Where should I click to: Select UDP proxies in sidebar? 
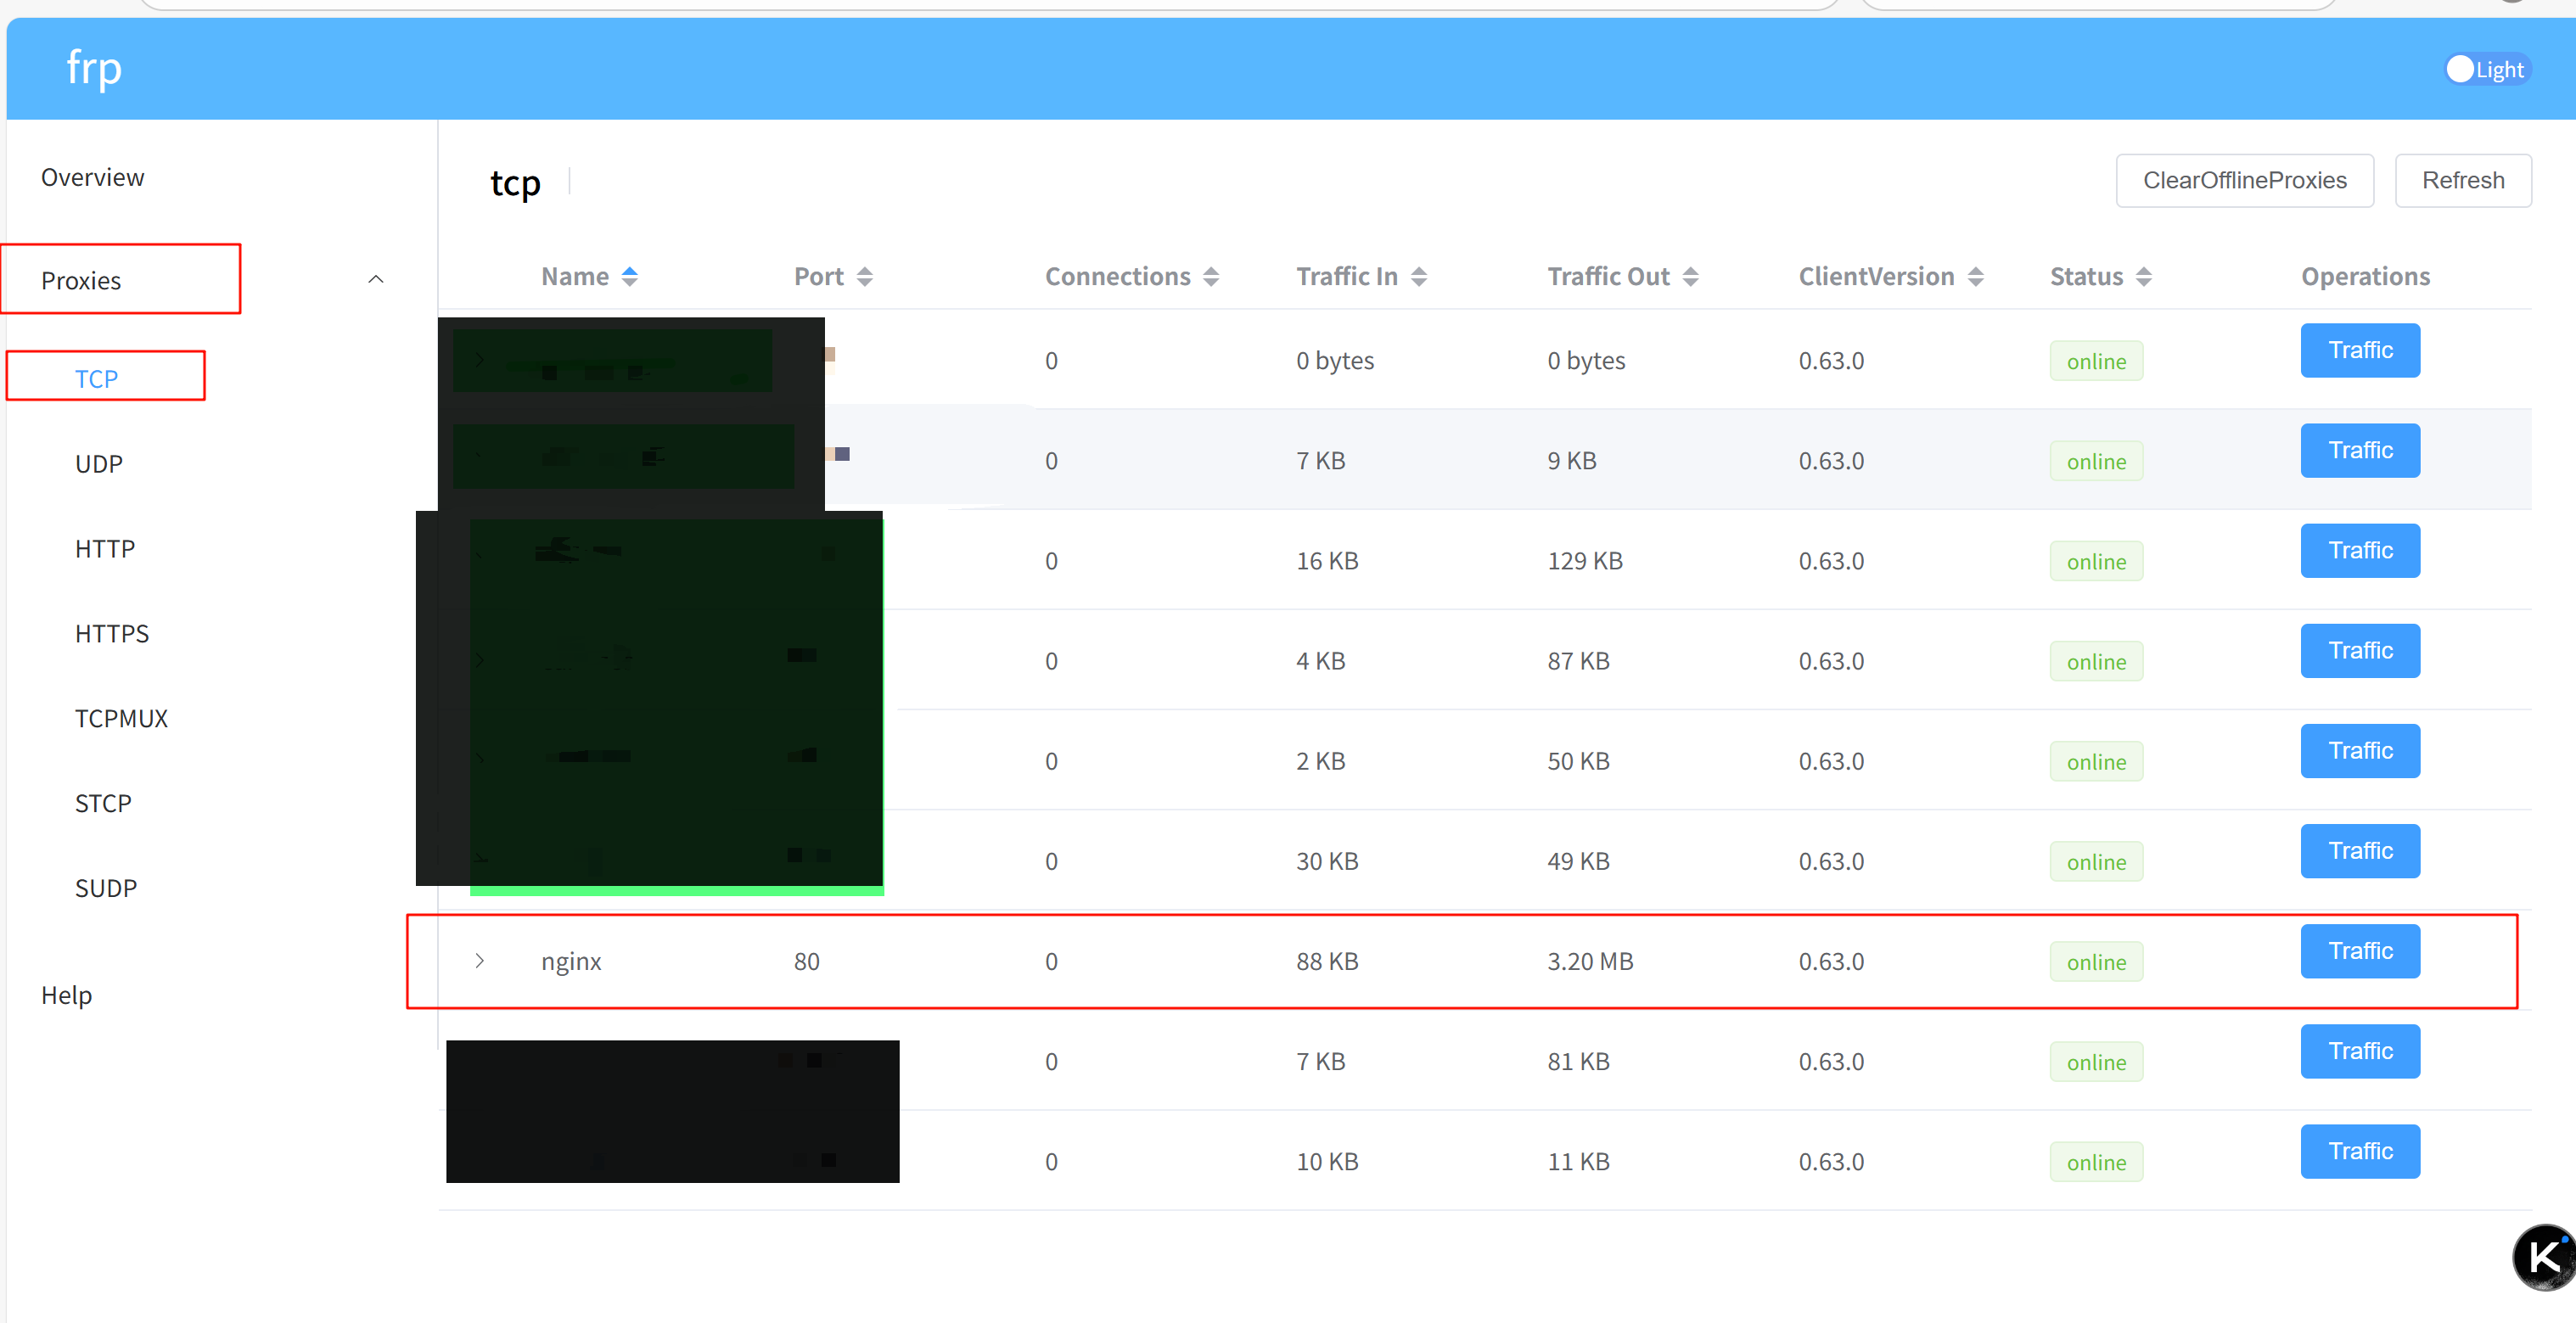tap(98, 464)
